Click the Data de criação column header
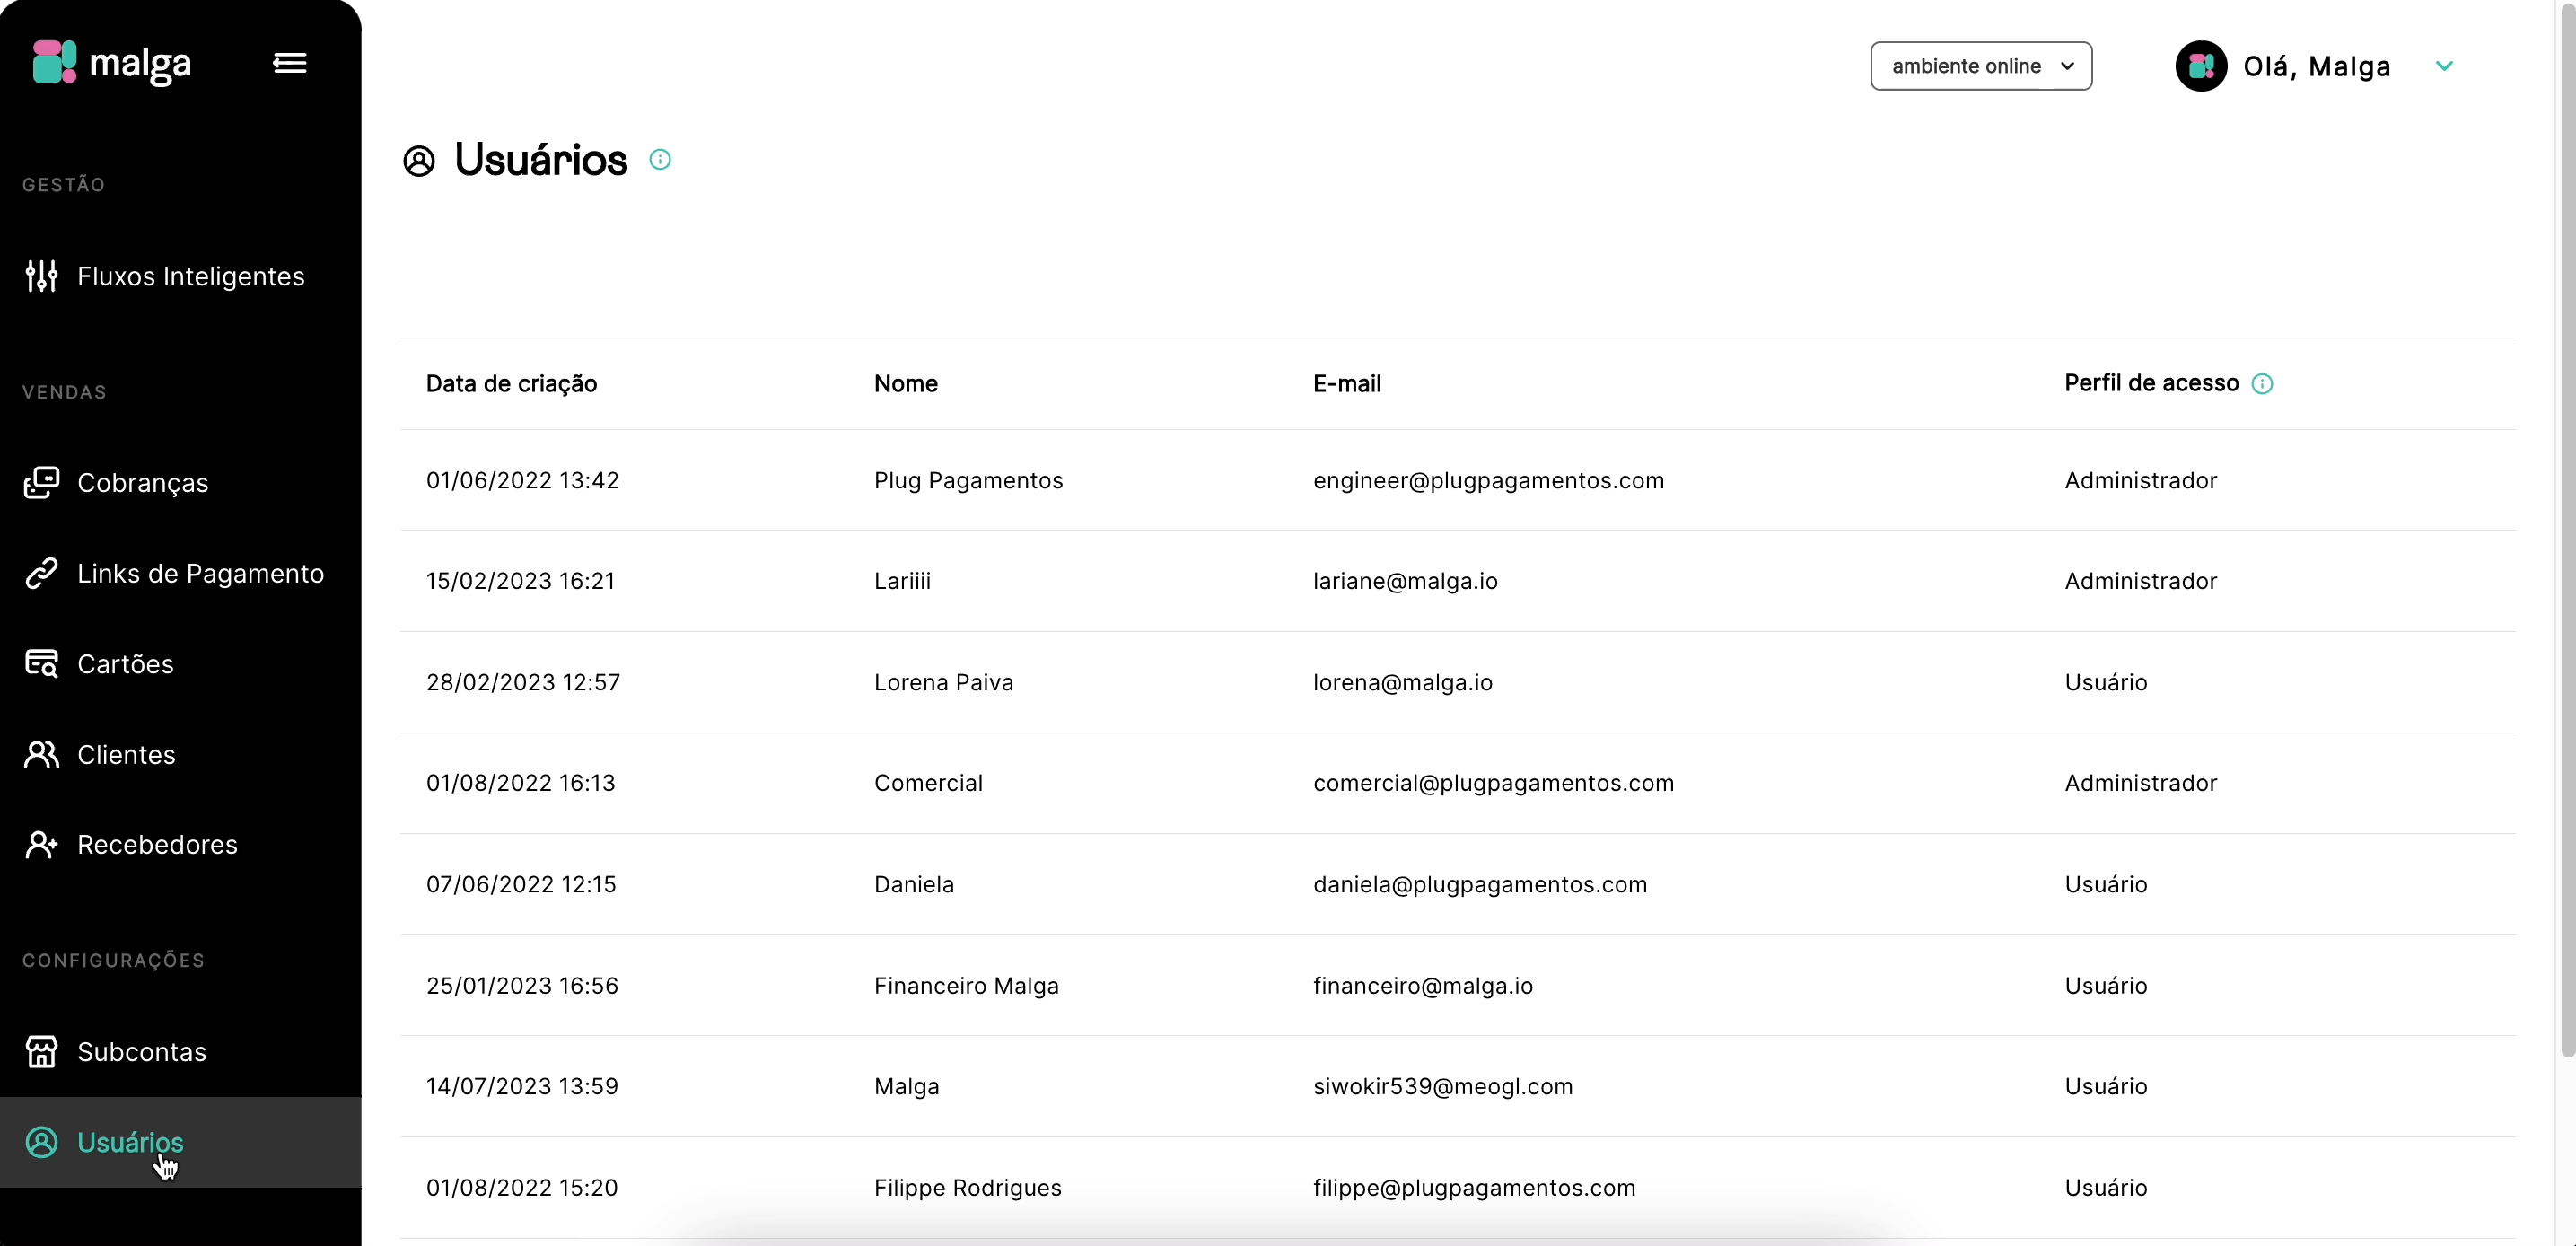Viewport: 2576px width, 1246px height. (x=511, y=384)
